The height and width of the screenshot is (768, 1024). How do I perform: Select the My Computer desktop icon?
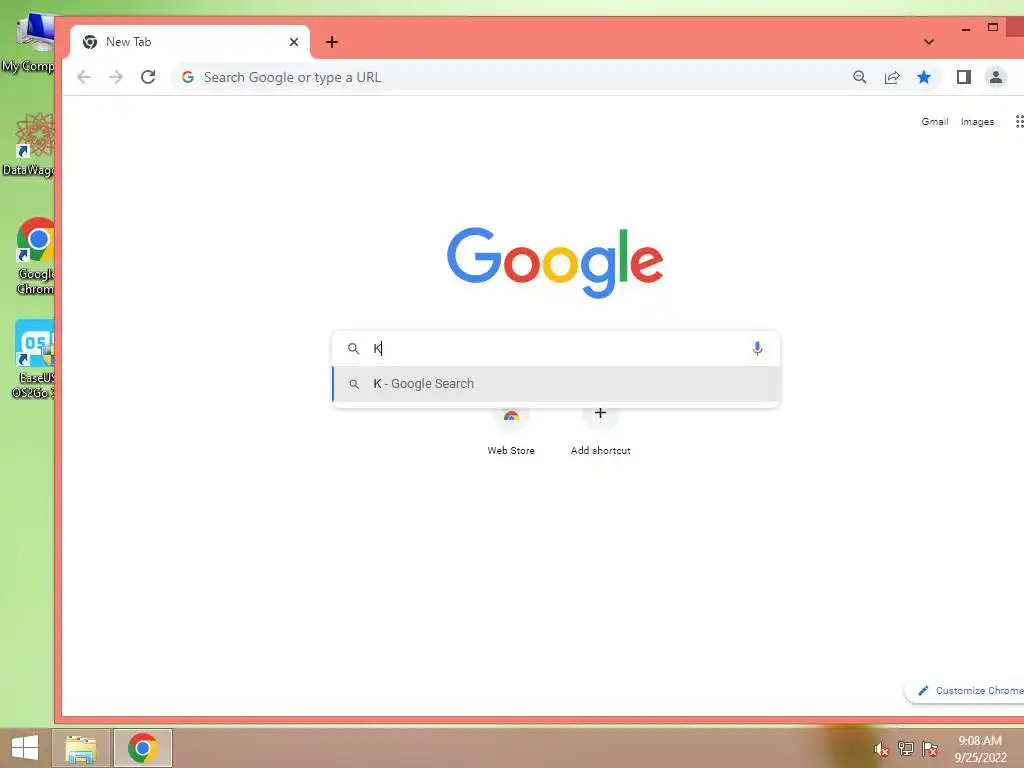tap(29, 43)
